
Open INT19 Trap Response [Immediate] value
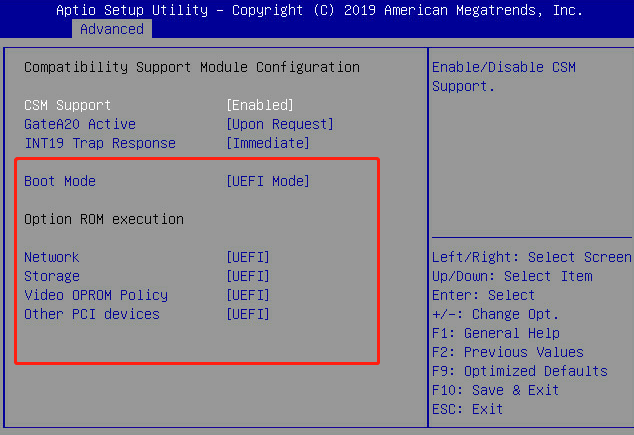pos(268,143)
